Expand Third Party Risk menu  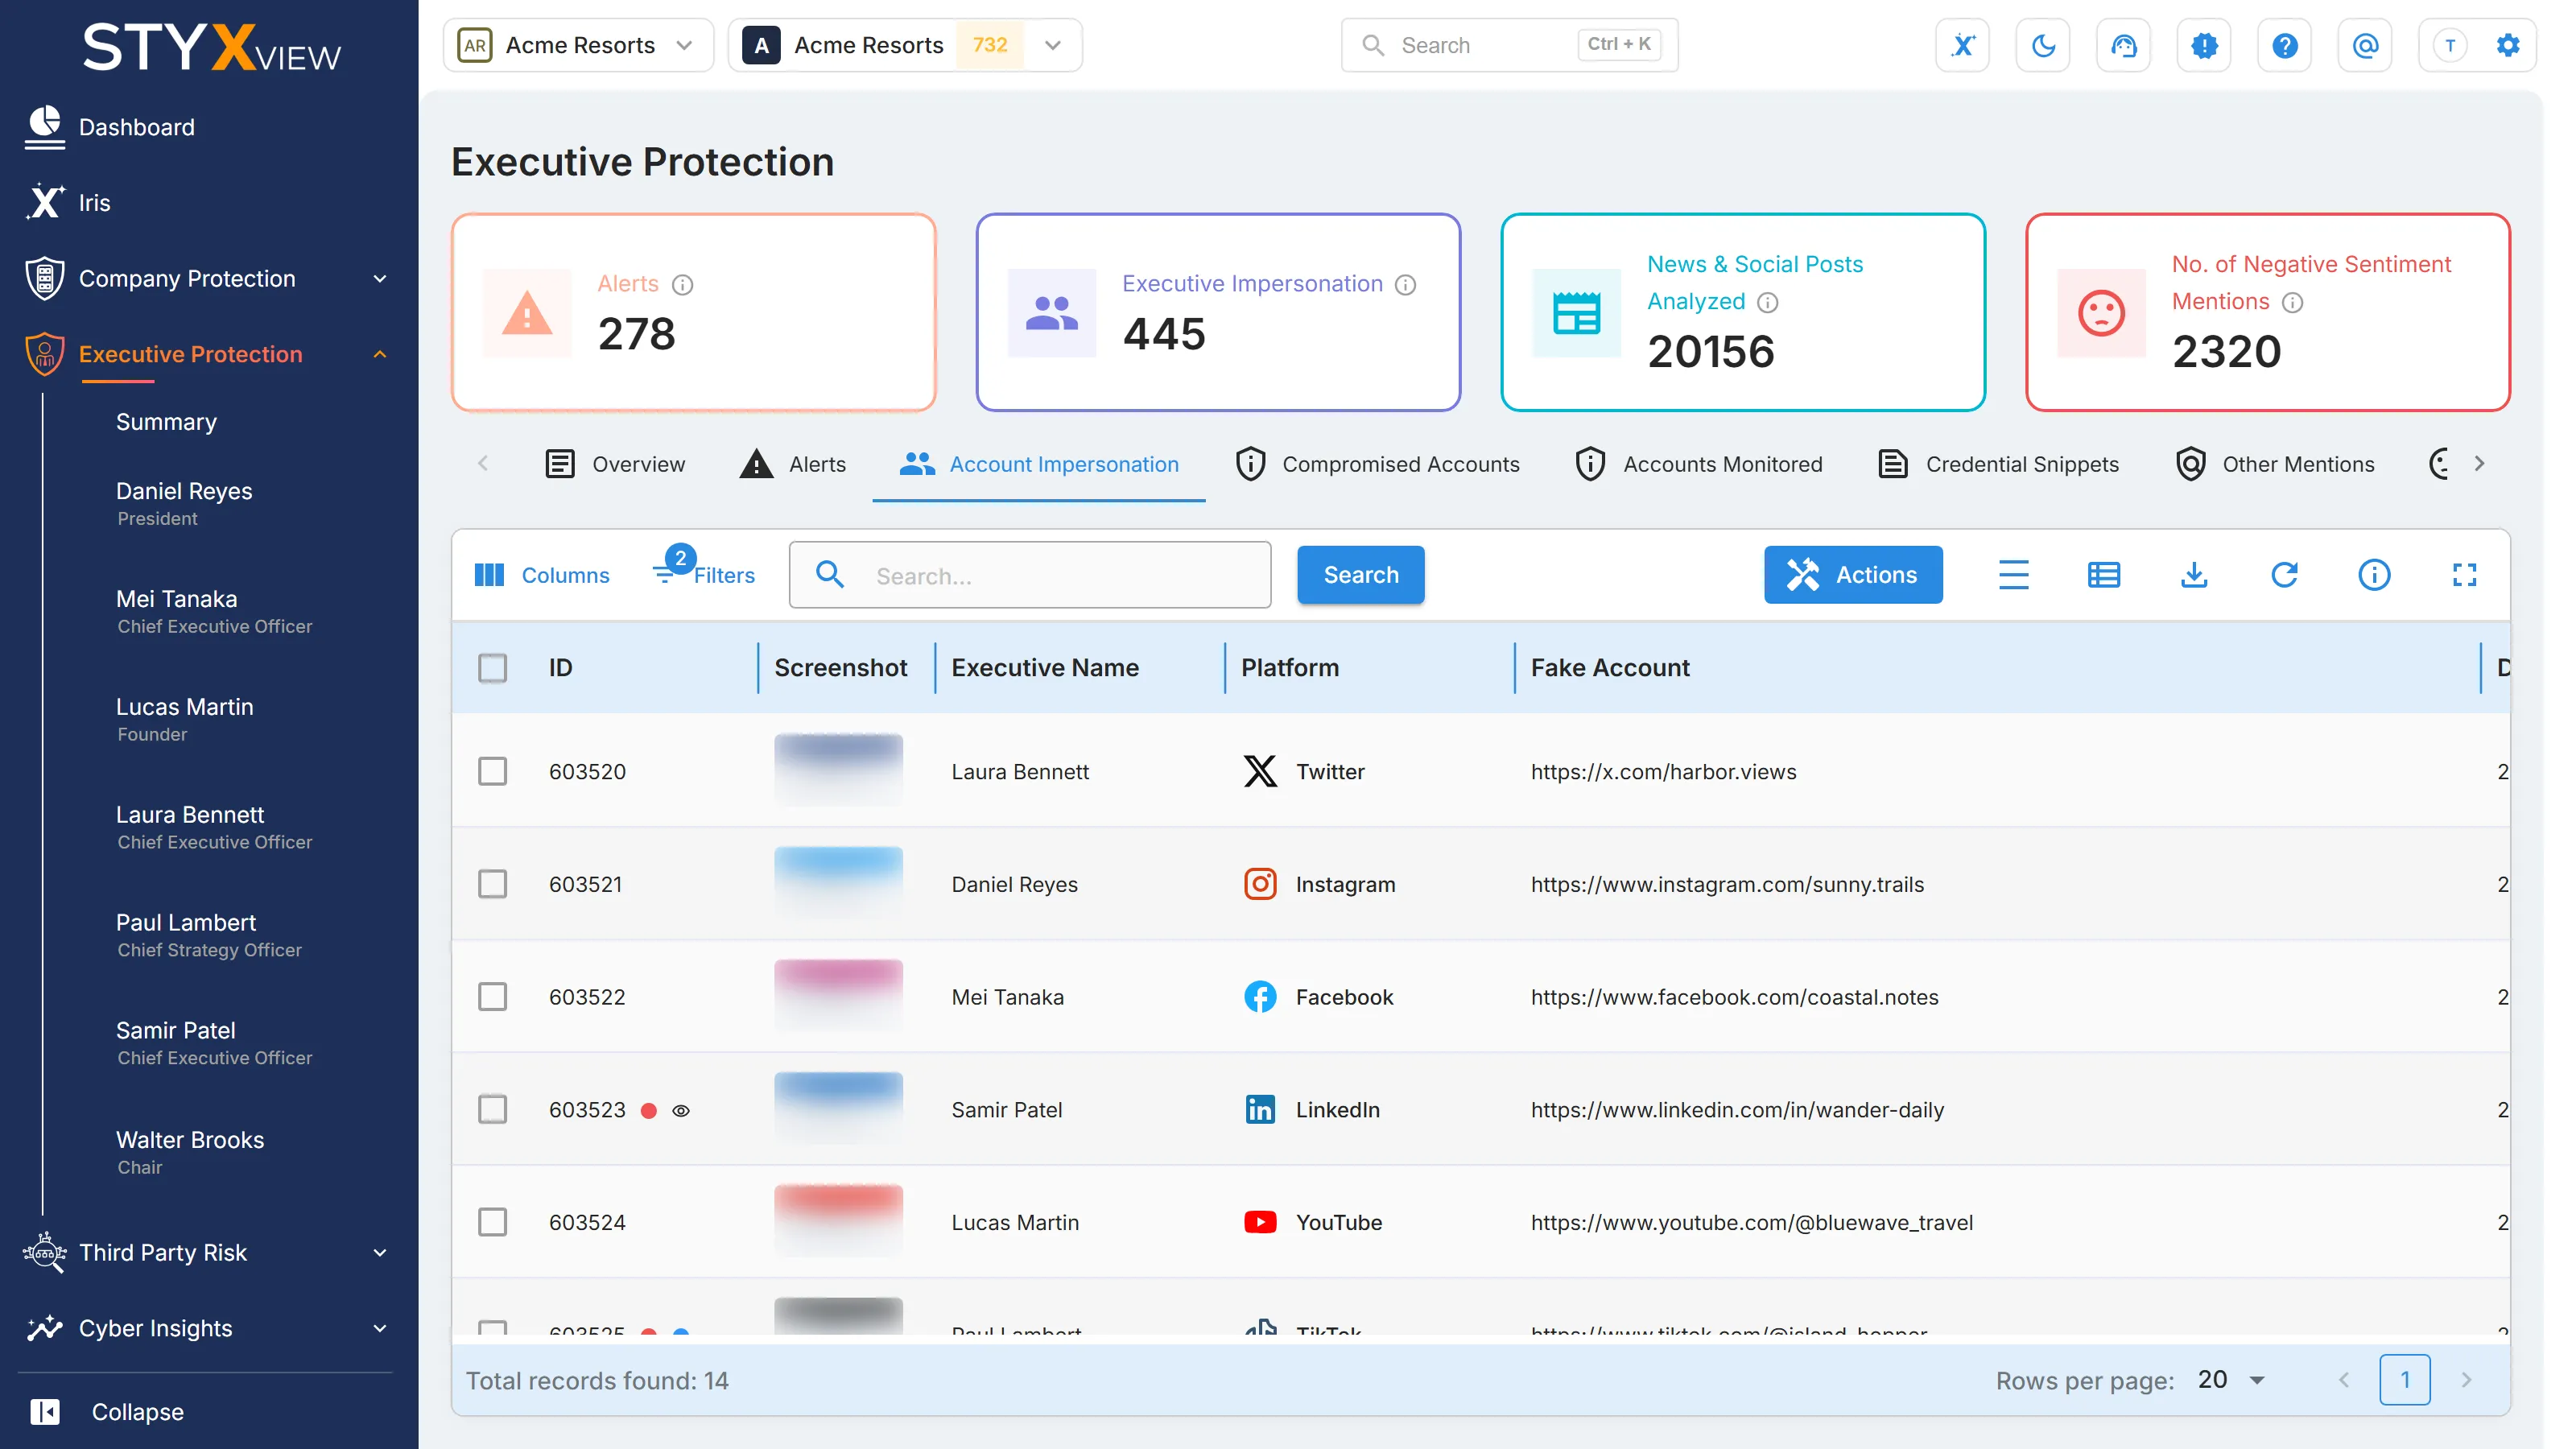point(209,1253)
